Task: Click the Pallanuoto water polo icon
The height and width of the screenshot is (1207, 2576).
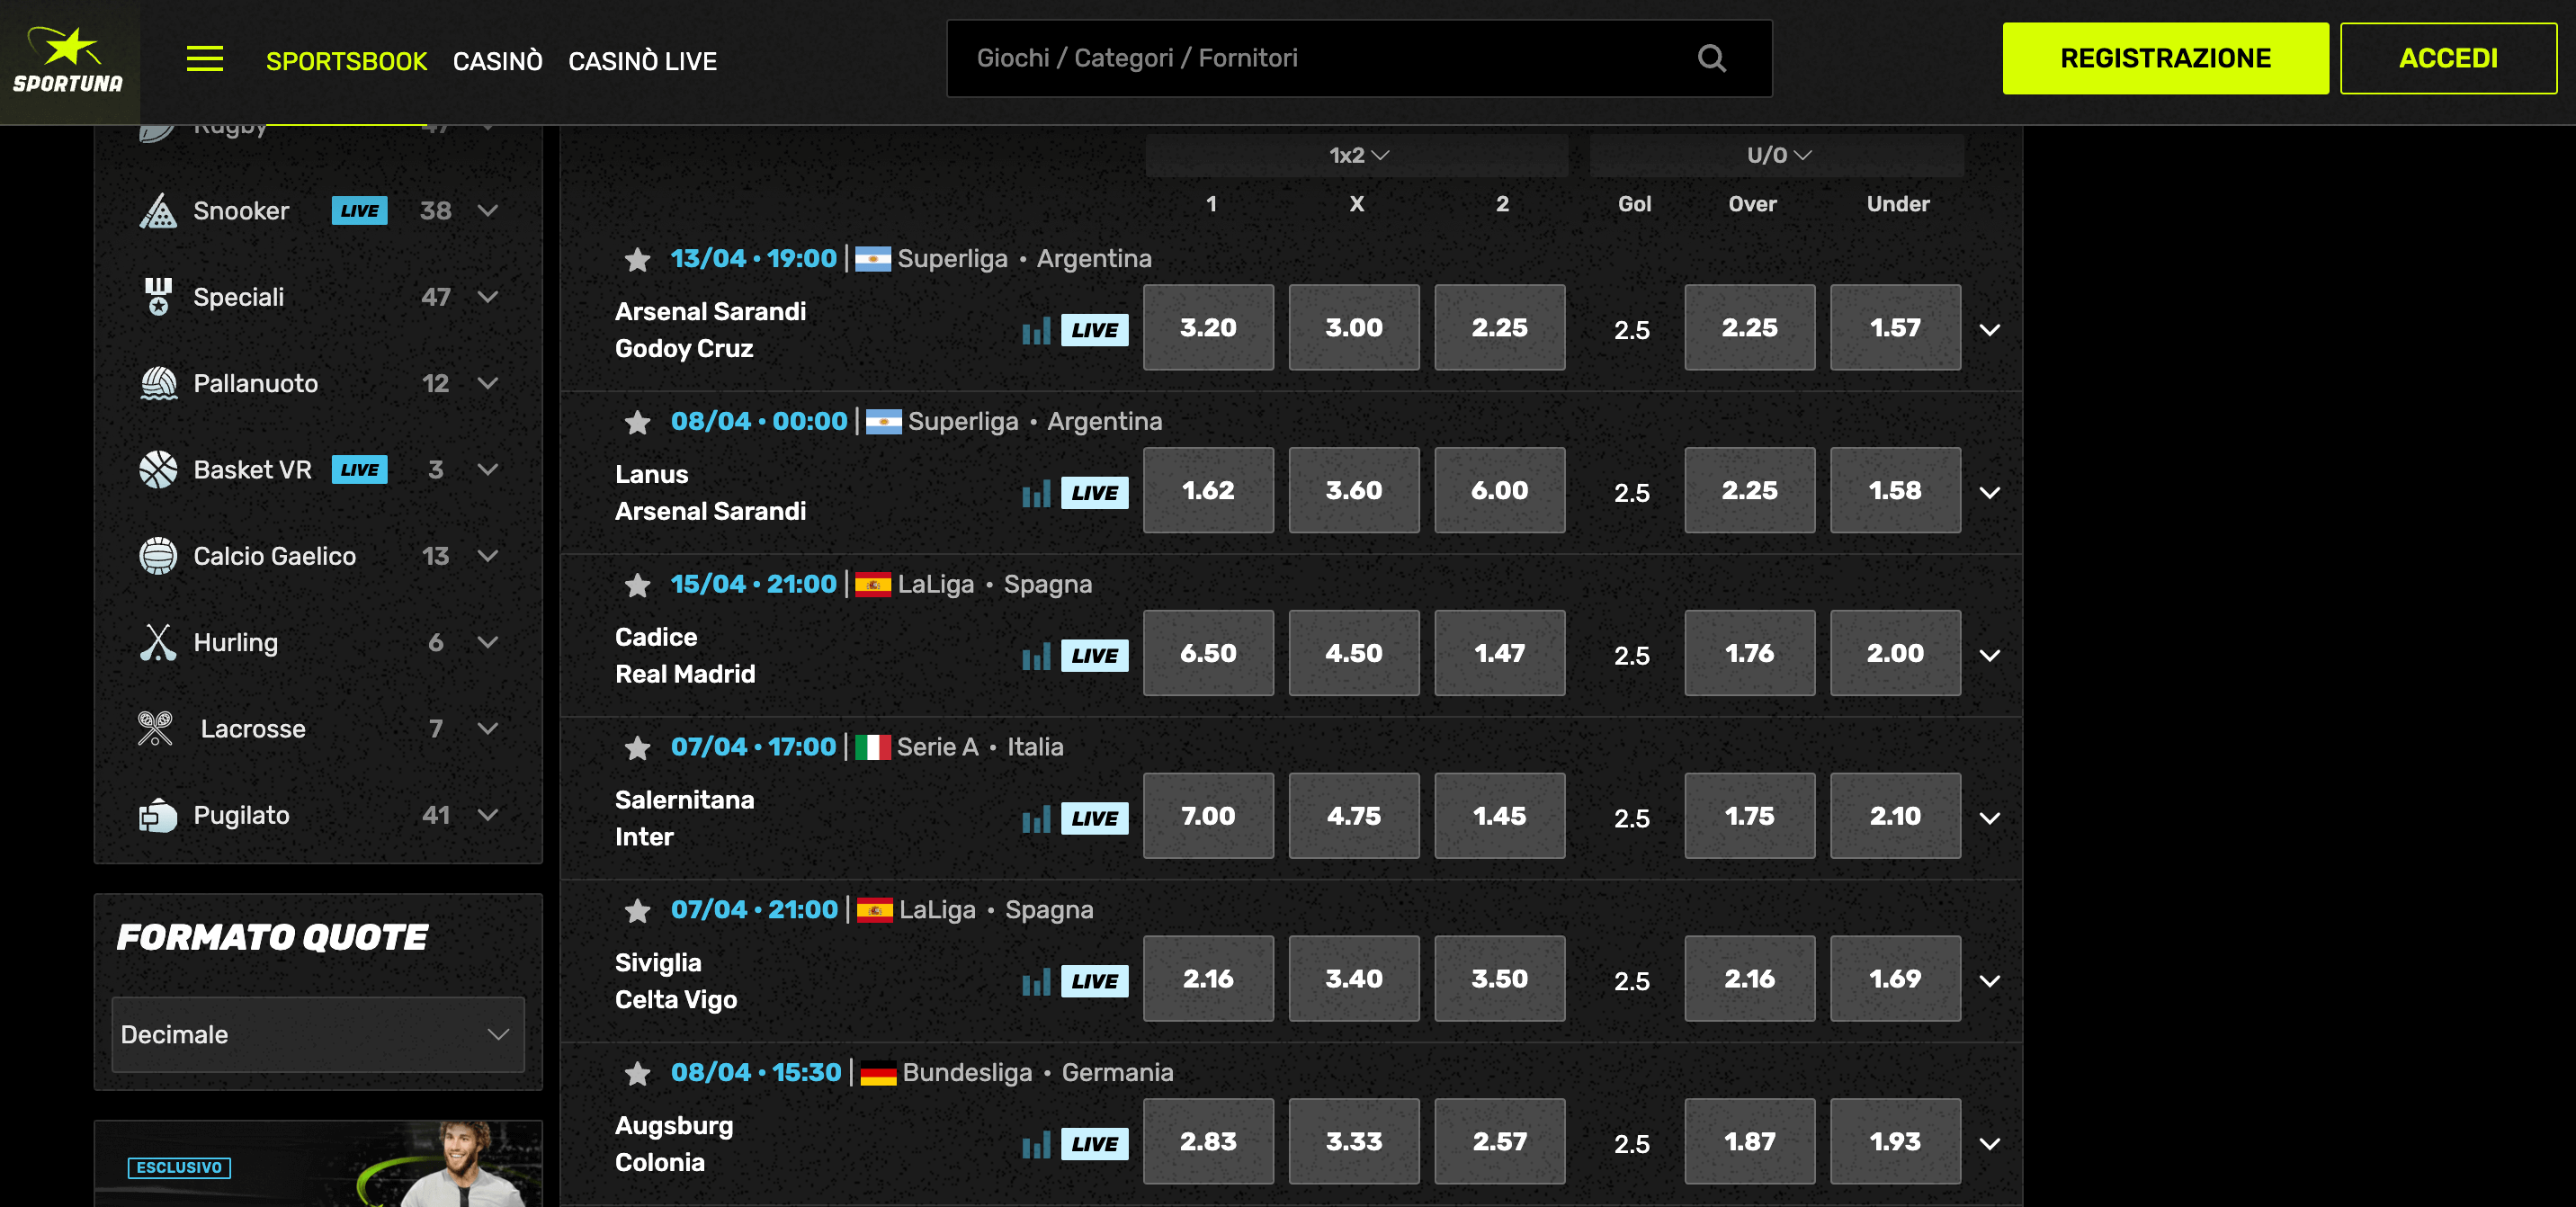Action: pos(158,383)
